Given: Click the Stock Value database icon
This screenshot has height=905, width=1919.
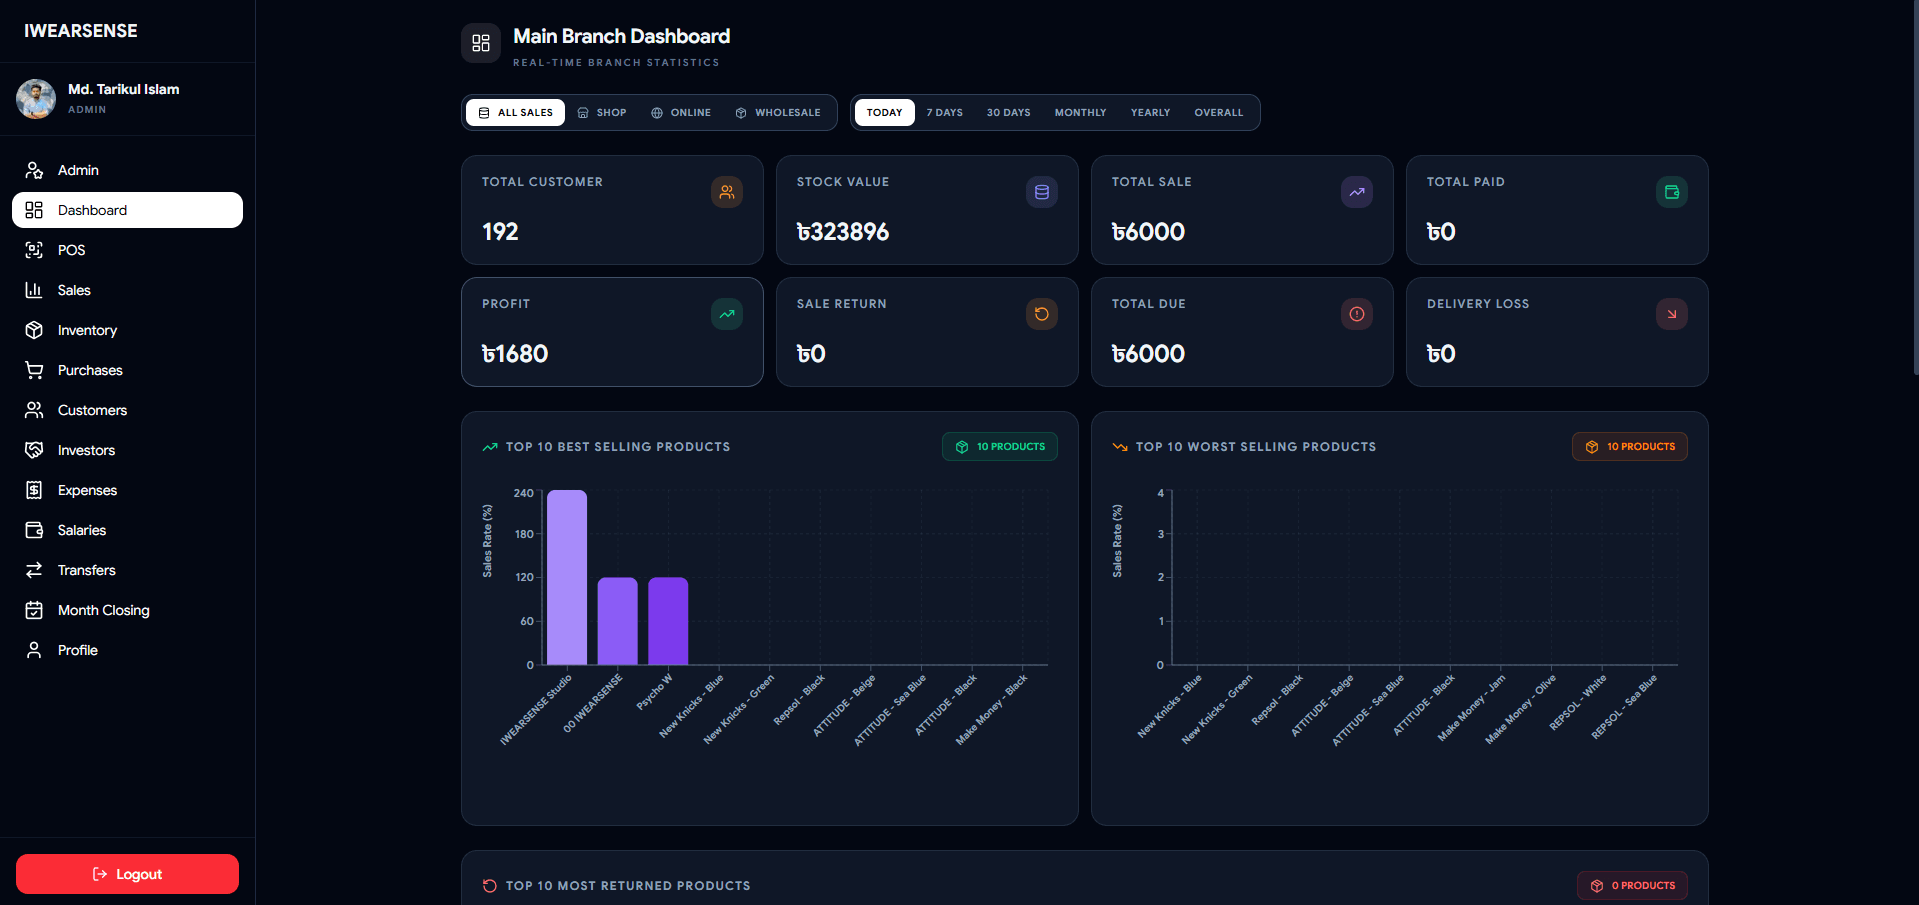Looking at the screenshot, I should (1042, 192).
